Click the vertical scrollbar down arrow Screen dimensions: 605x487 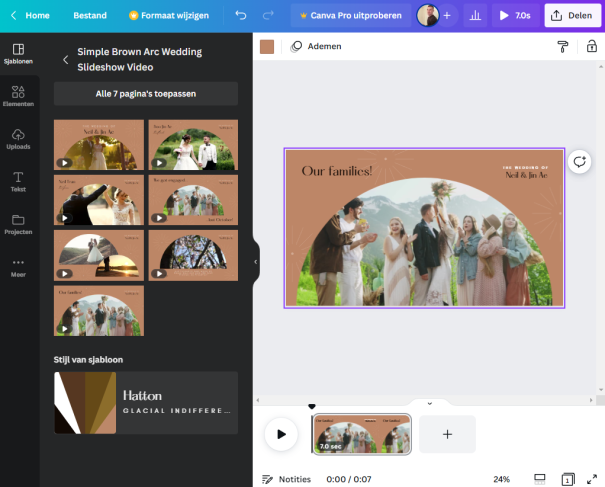[601, 390]
